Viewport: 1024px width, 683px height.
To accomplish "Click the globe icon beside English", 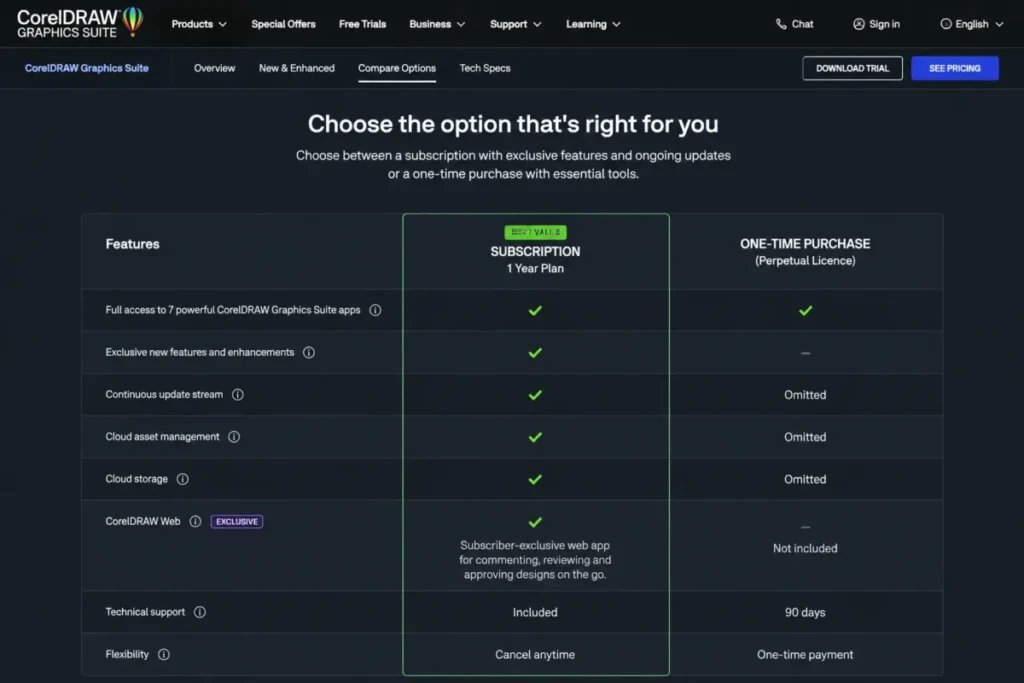I will click(946, 24).
